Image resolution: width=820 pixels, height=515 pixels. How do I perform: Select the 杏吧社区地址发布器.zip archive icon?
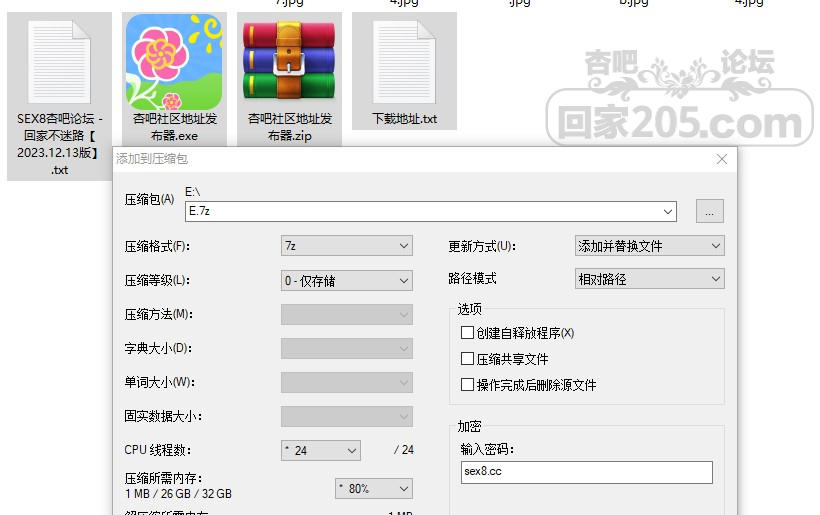point(289,60)
